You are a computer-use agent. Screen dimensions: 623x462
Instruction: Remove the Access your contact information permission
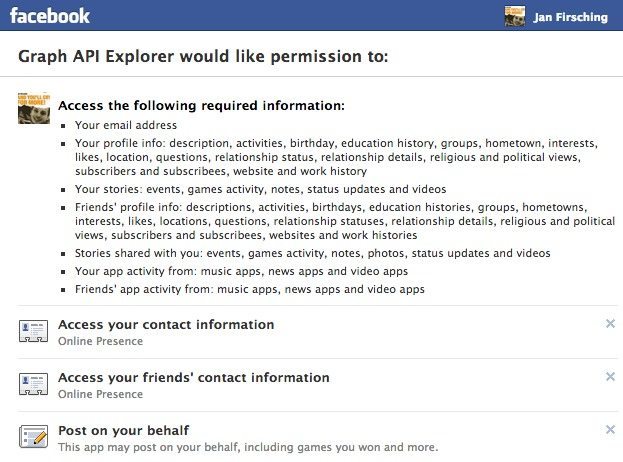click(x=610, y=324)
